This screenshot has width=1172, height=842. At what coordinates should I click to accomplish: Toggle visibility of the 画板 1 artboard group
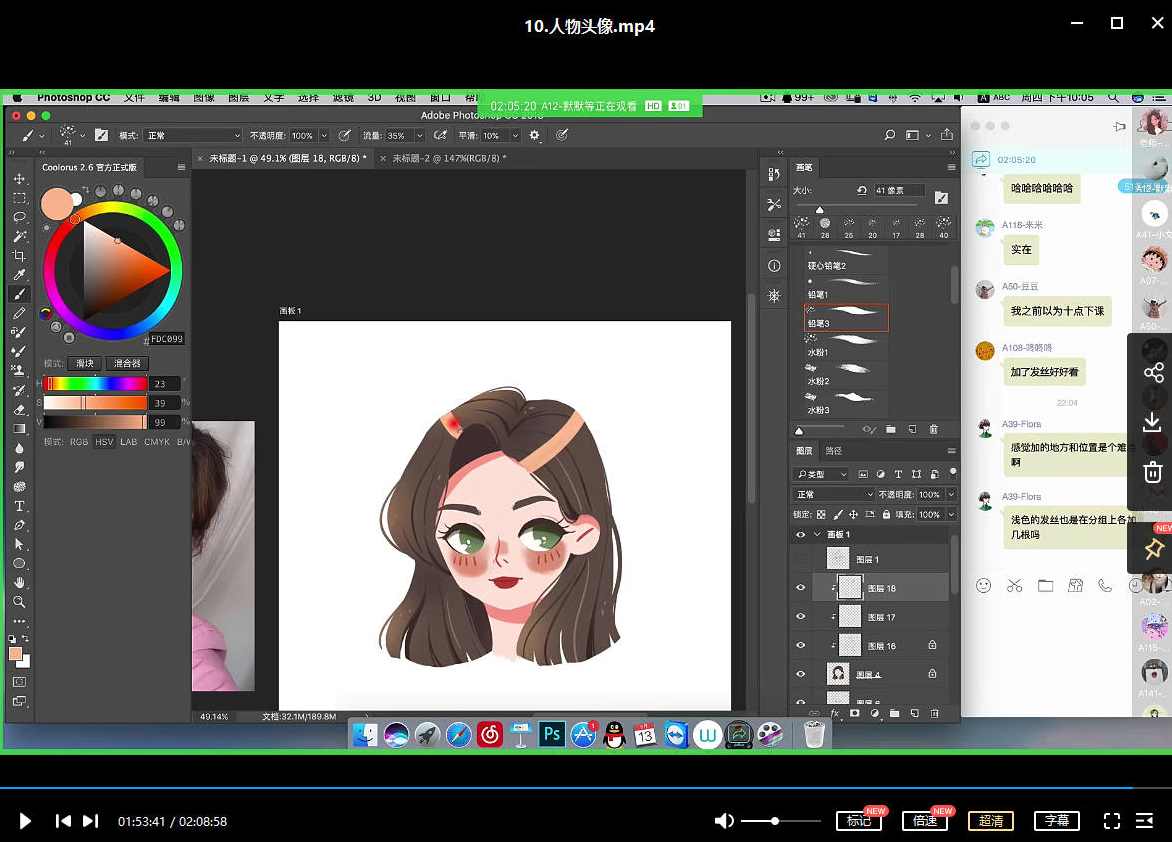pos(800,535)
